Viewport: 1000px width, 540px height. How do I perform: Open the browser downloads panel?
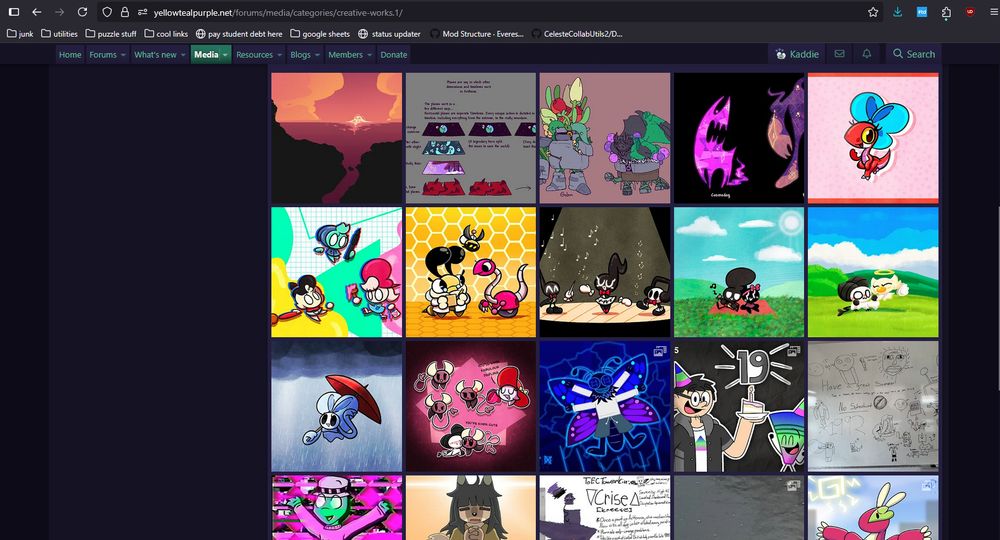897,12
